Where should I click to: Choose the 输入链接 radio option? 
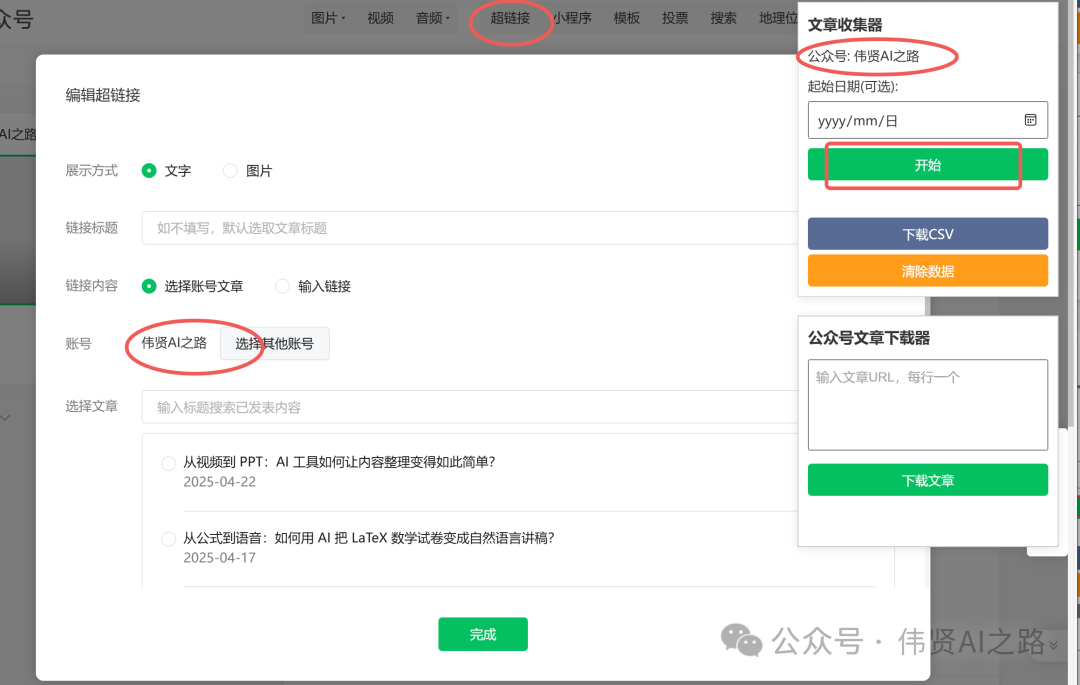pyautogui.click(x=282, y=286)
